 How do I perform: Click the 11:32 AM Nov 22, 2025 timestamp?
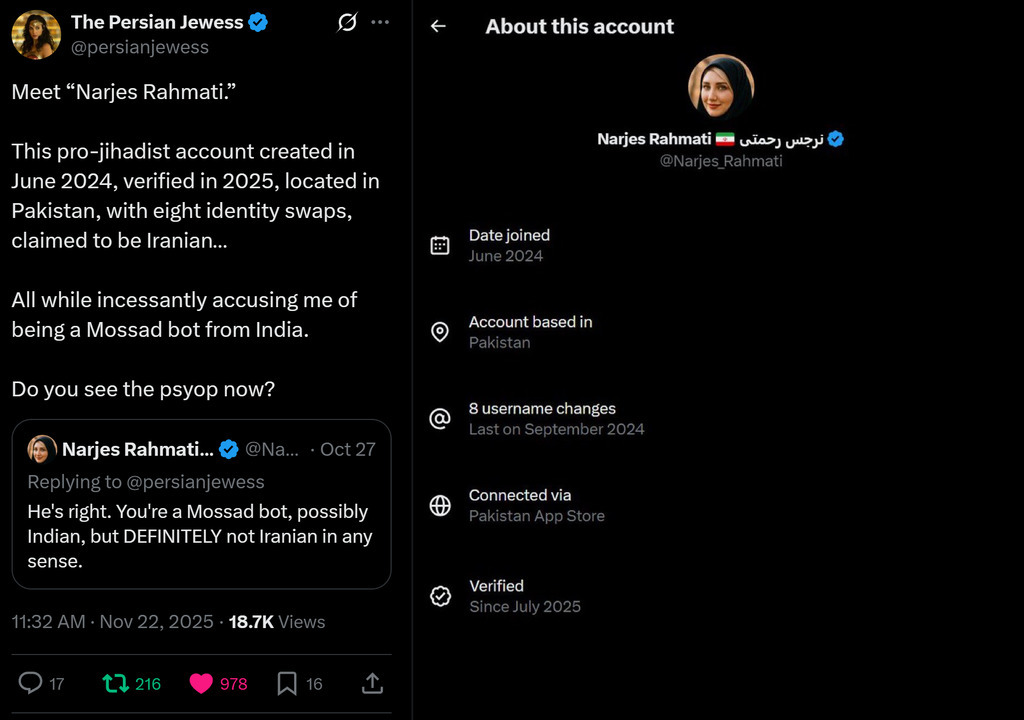[112, 622]
